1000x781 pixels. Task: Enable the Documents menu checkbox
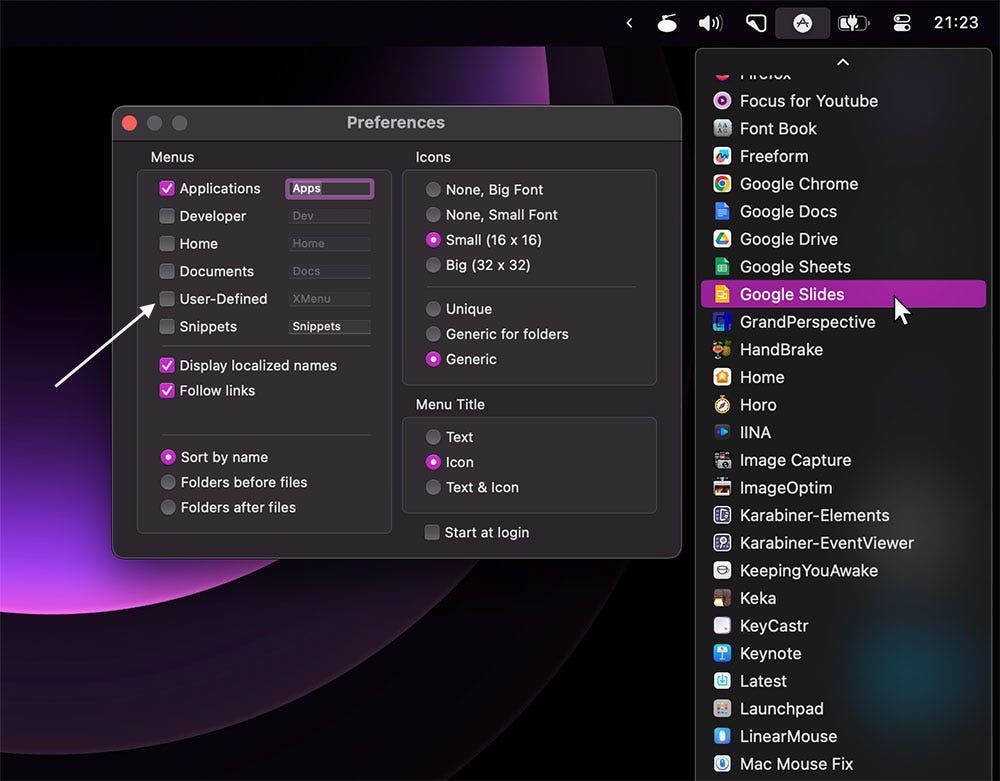pyautogui.click(x=166, y=271)
